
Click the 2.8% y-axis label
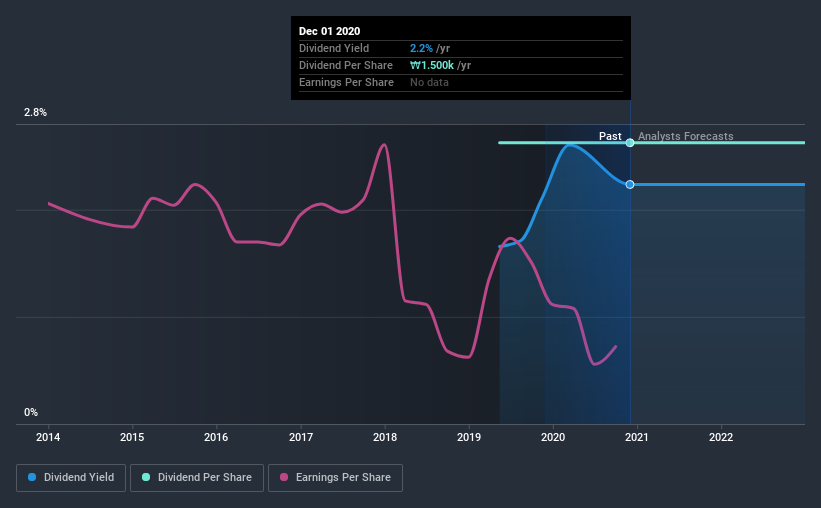click(x=35, y=113)
